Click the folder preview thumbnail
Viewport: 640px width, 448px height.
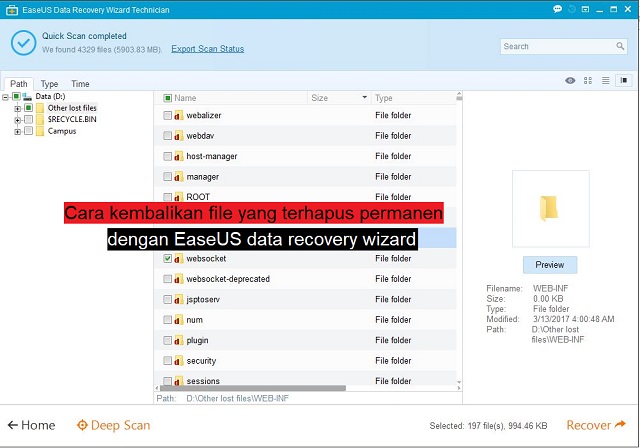[x=551, y=208]
